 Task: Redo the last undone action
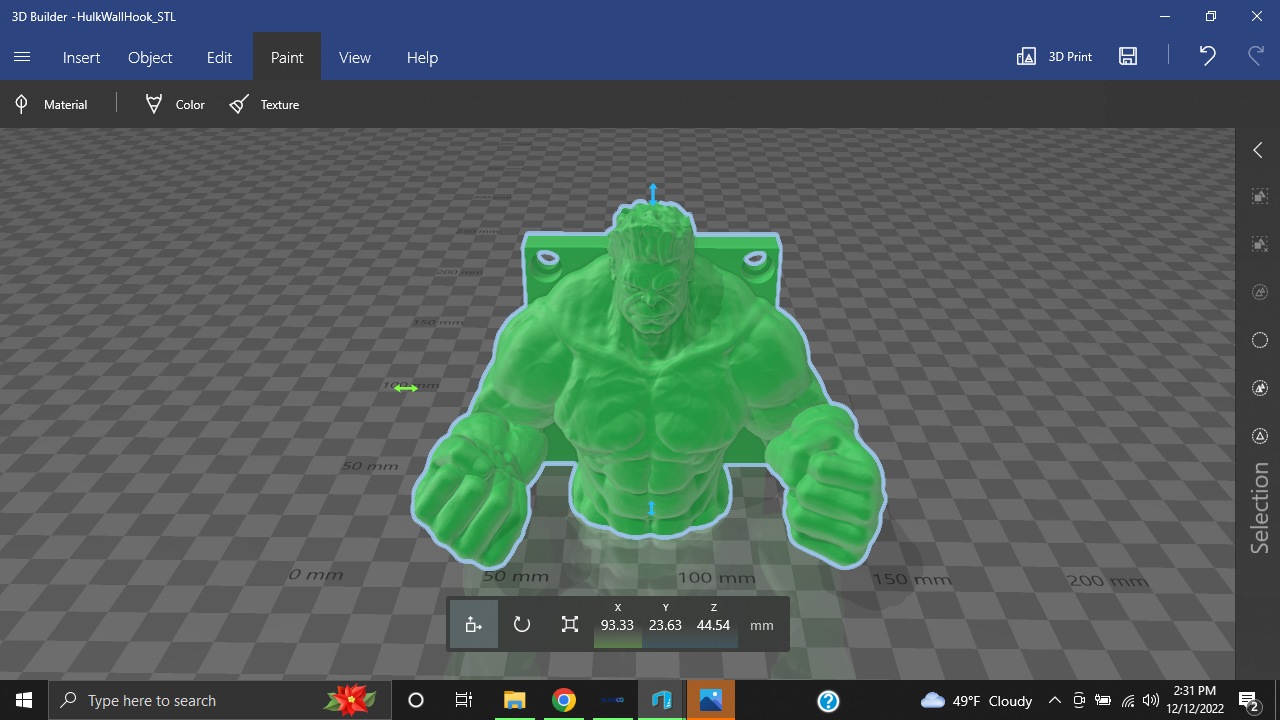pyautogui.click(x=1256, y=56)
